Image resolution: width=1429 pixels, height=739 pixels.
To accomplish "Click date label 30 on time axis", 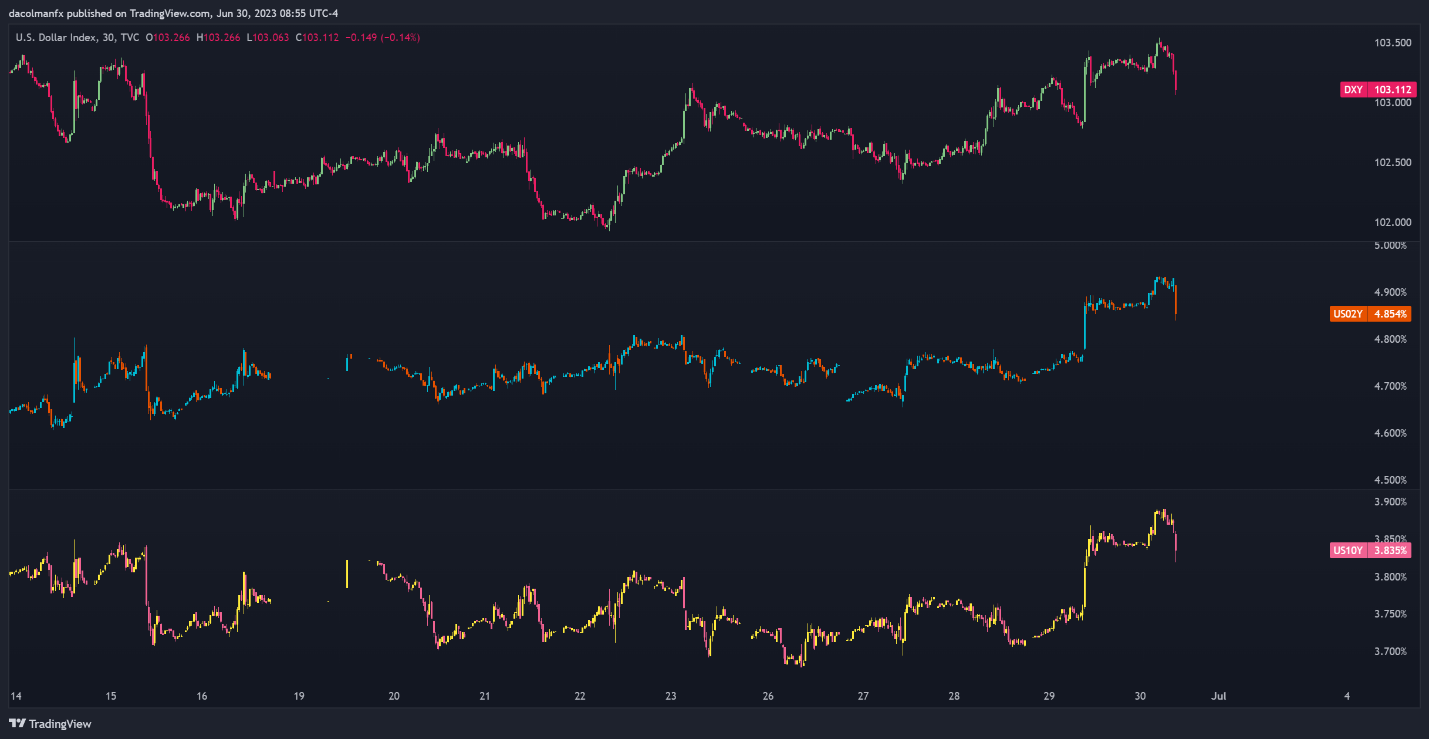I will pyautogui.click(x=1140, y=696).
